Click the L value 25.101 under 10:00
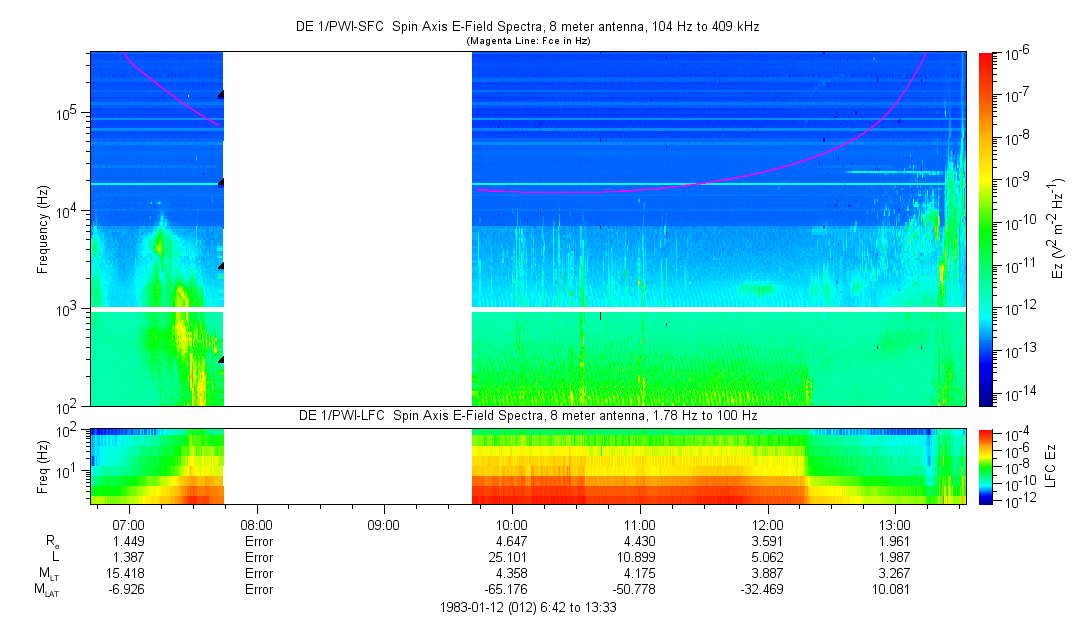1083x620 pixels. [512, 557]
